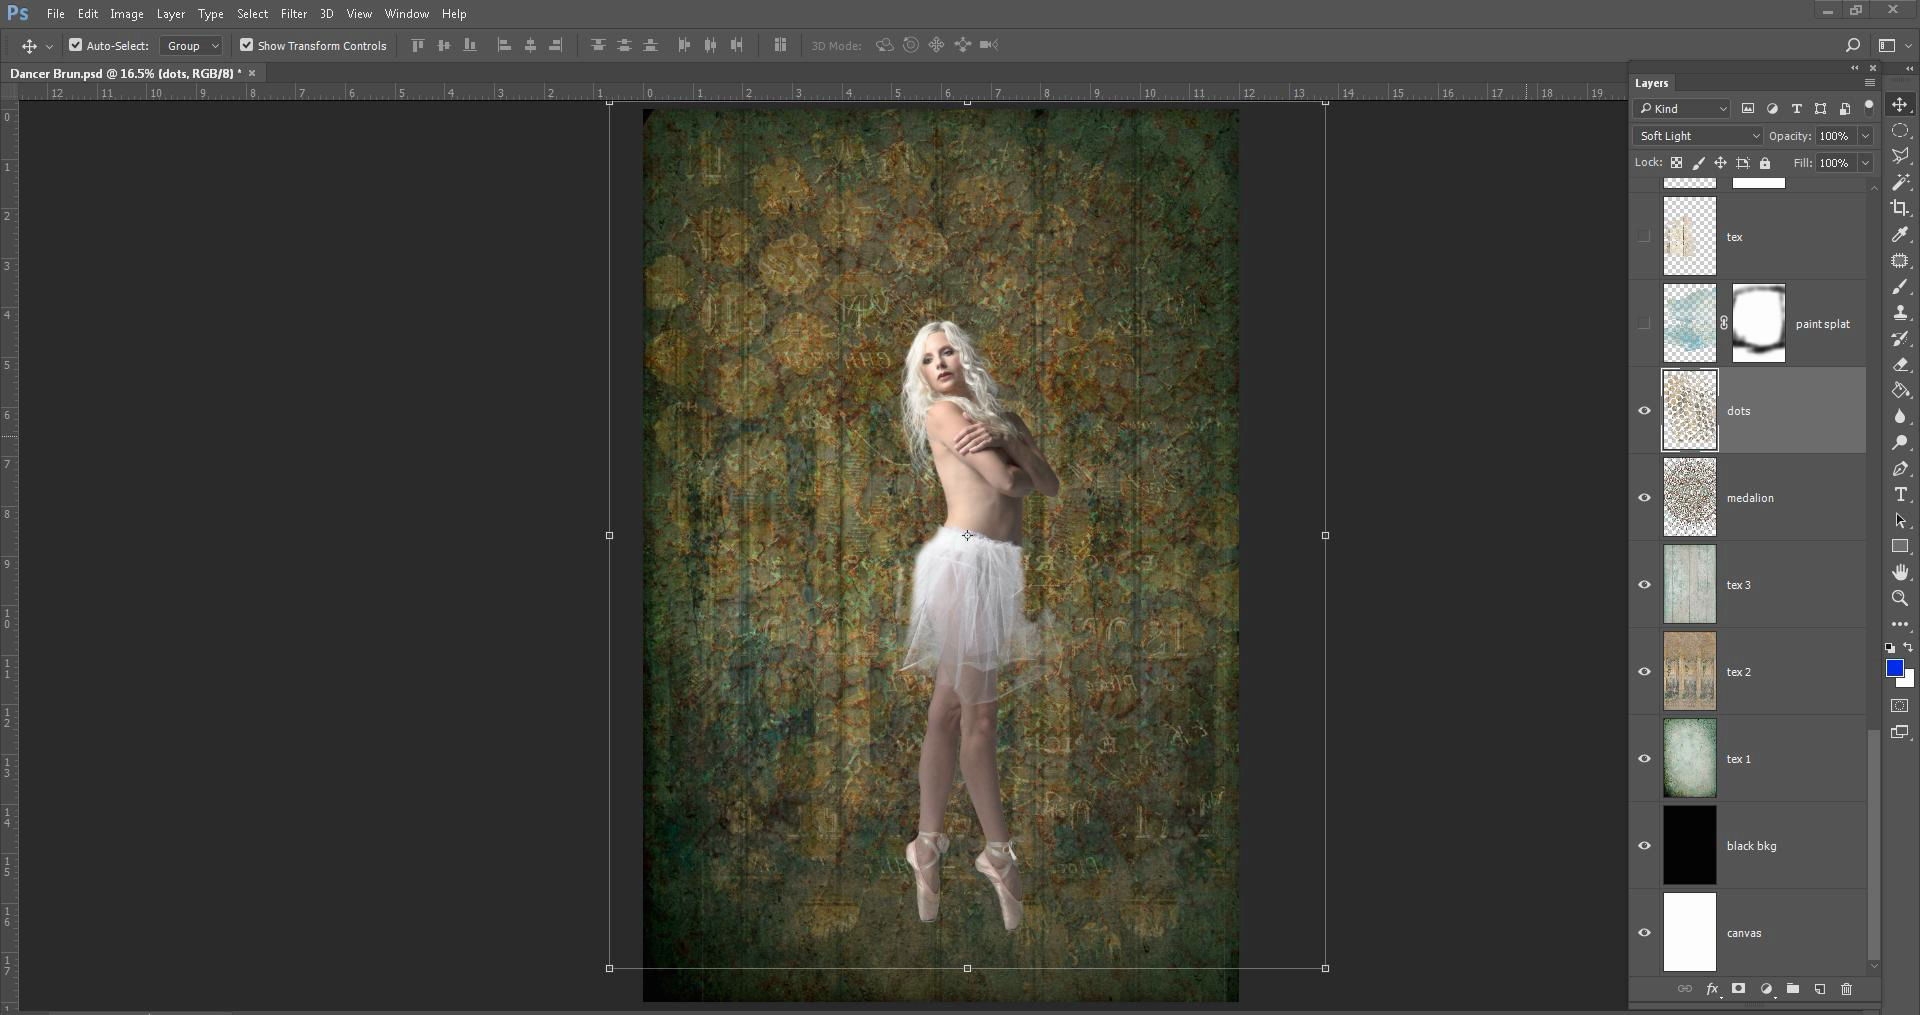1920x1015 pixels.
Task: Select the tex 2 layer
Action: [1790, 672]
